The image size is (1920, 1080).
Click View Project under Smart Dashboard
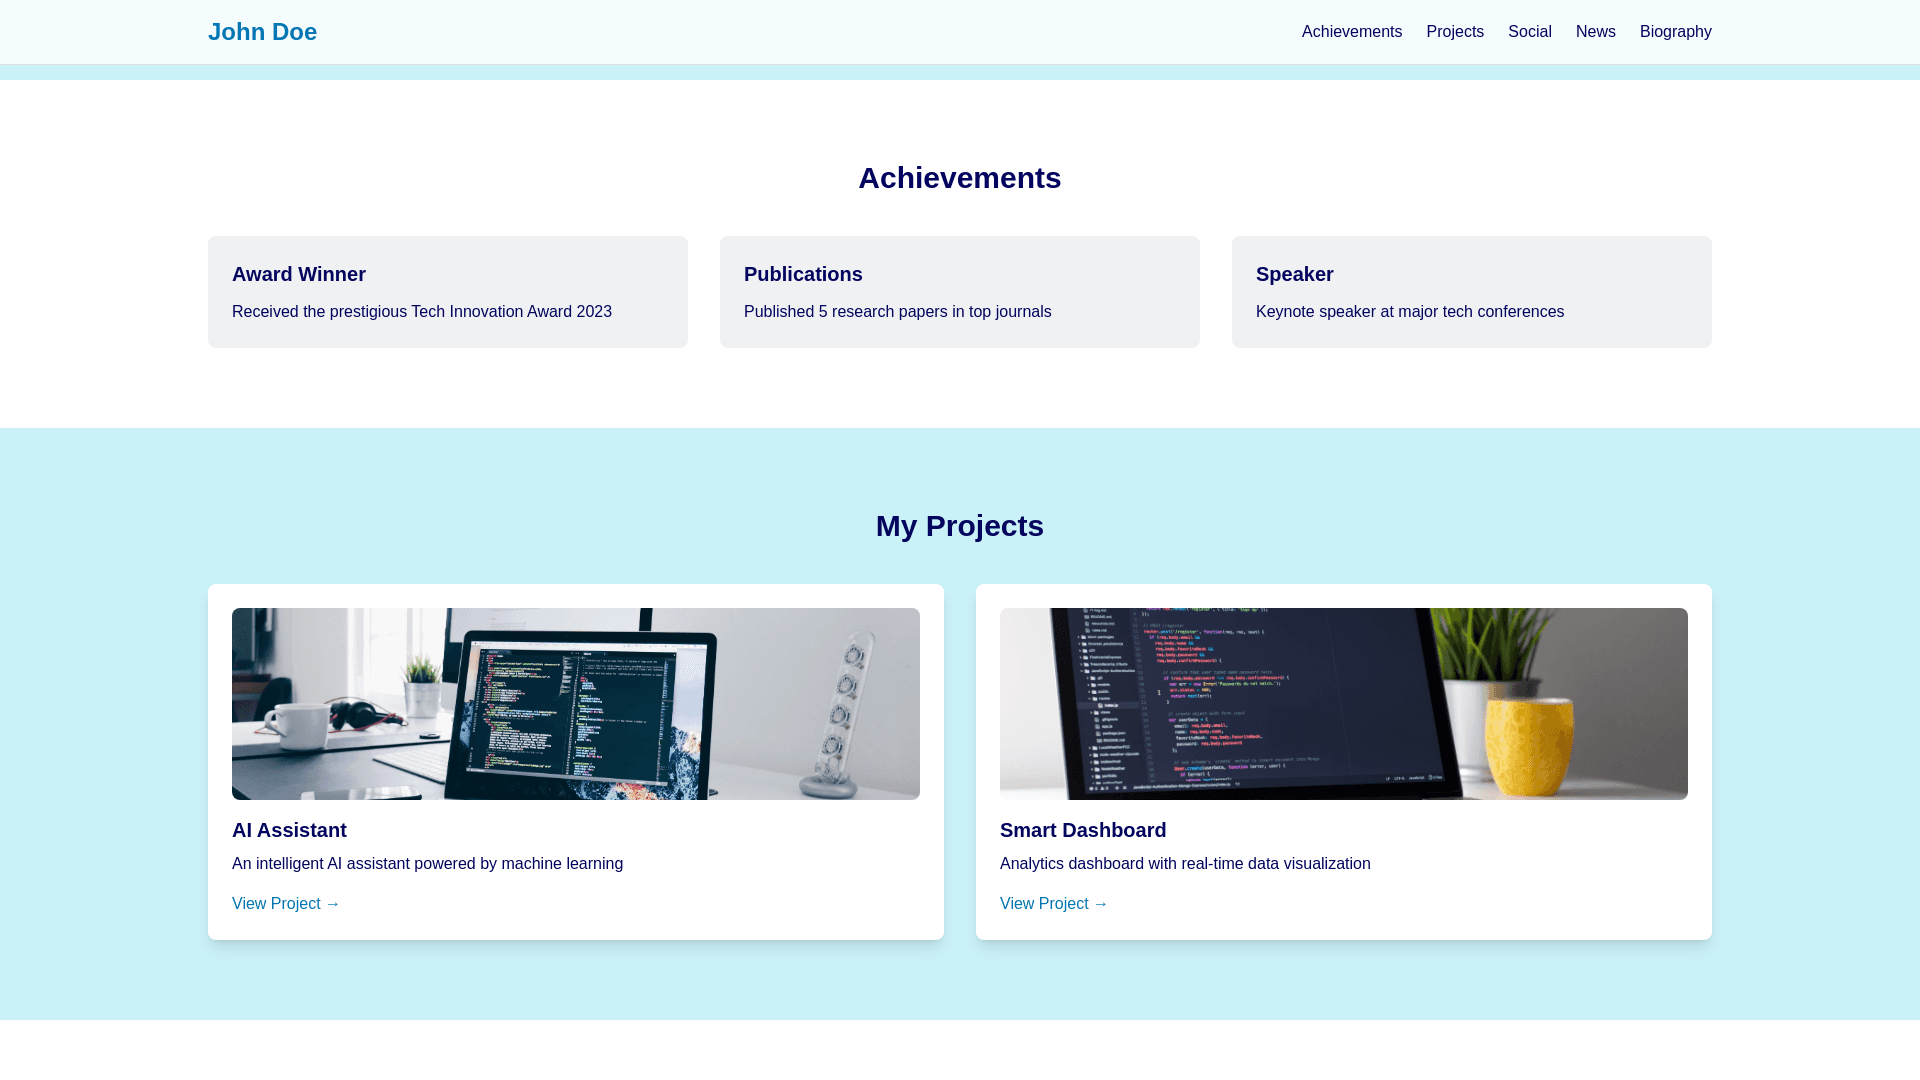[1054, 903]
